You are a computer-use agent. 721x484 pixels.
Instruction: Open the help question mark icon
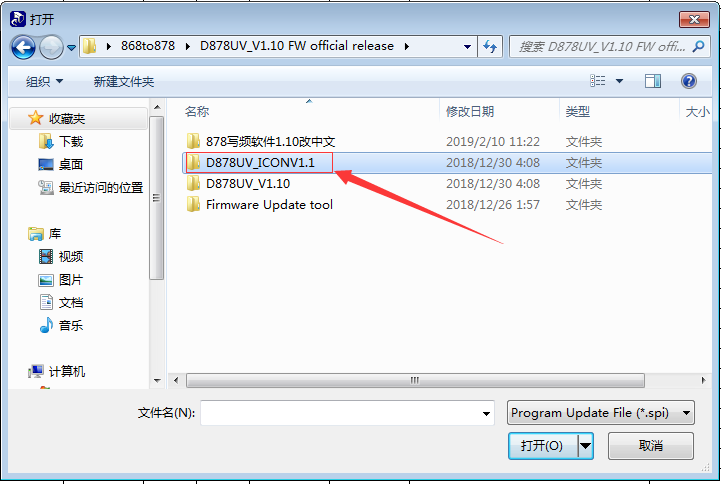coord(688,81)
